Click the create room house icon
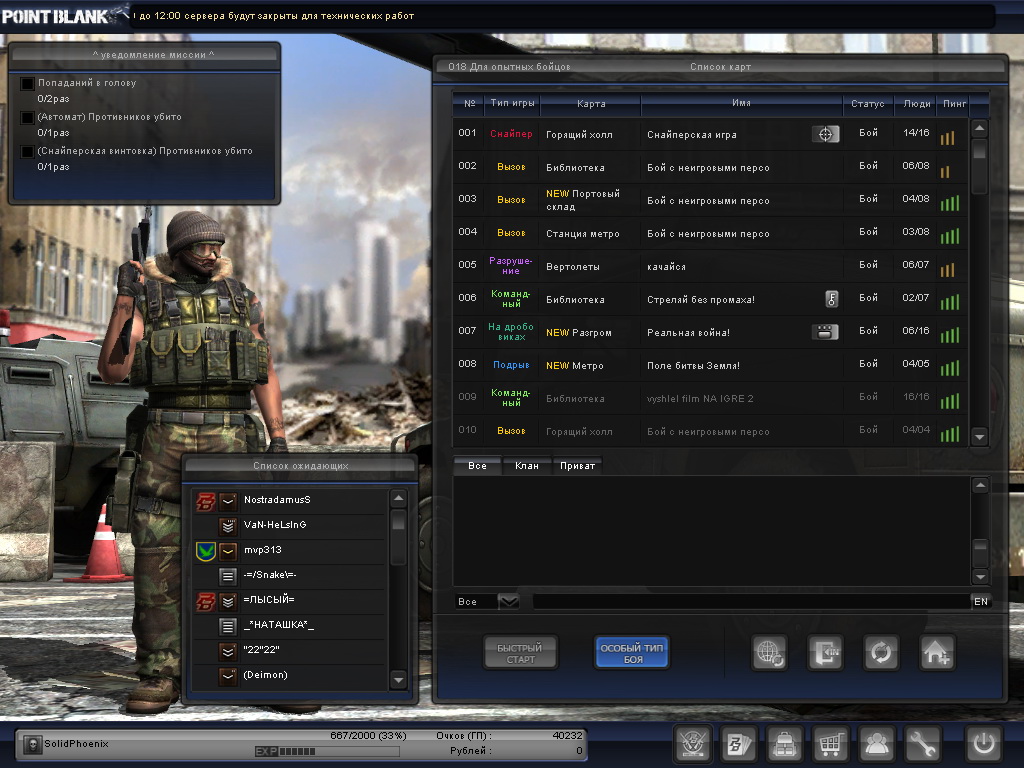The image size is (1024, 768). (x=937, y=653)
